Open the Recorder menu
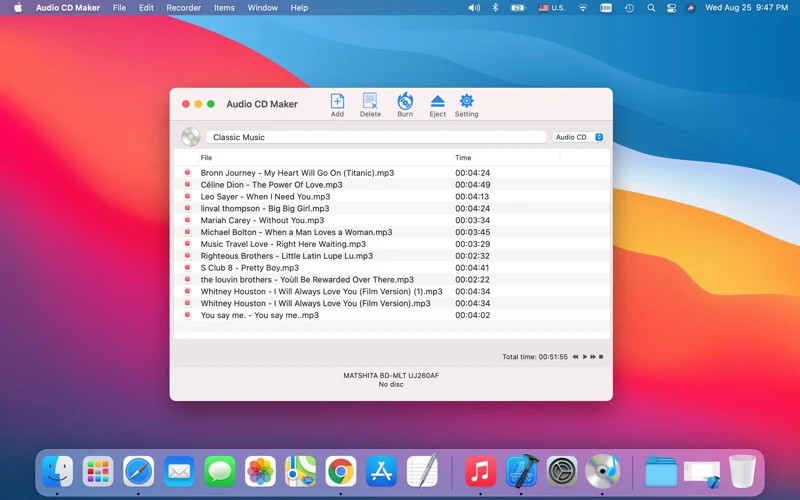The image size is (800, 500). [183, 8]
